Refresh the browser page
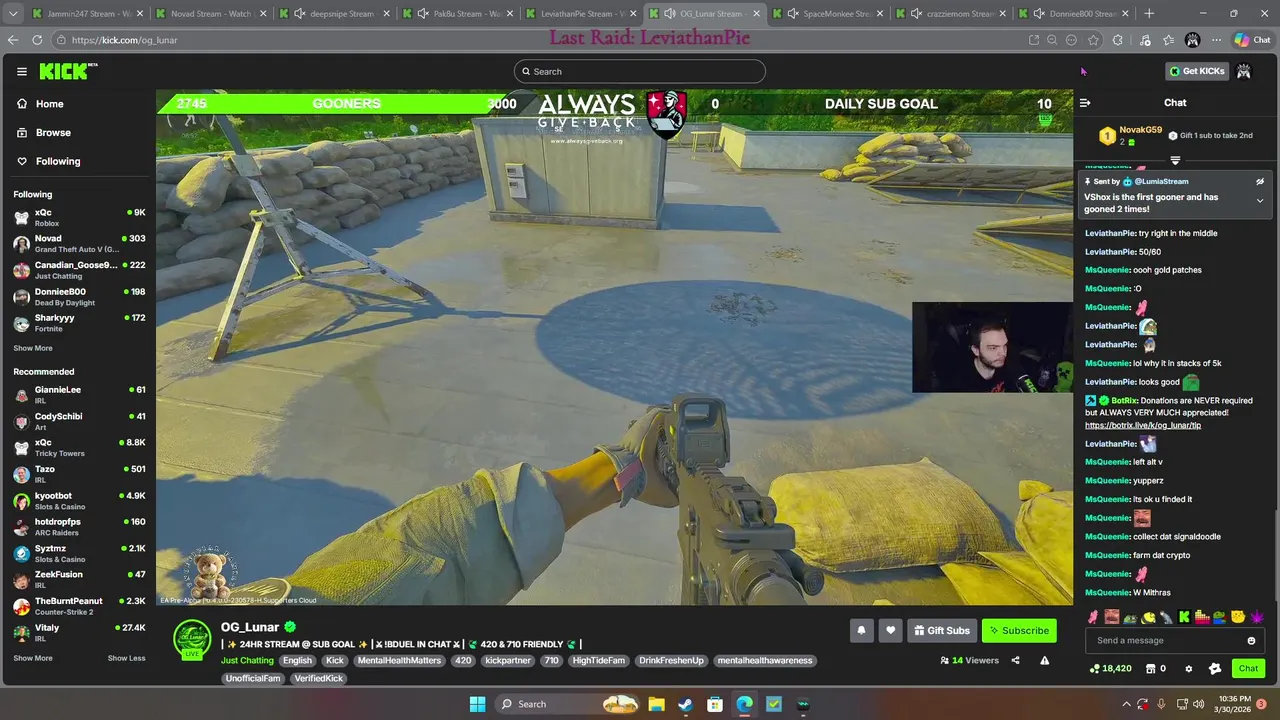1280x720 pixels. pos(37,40)
